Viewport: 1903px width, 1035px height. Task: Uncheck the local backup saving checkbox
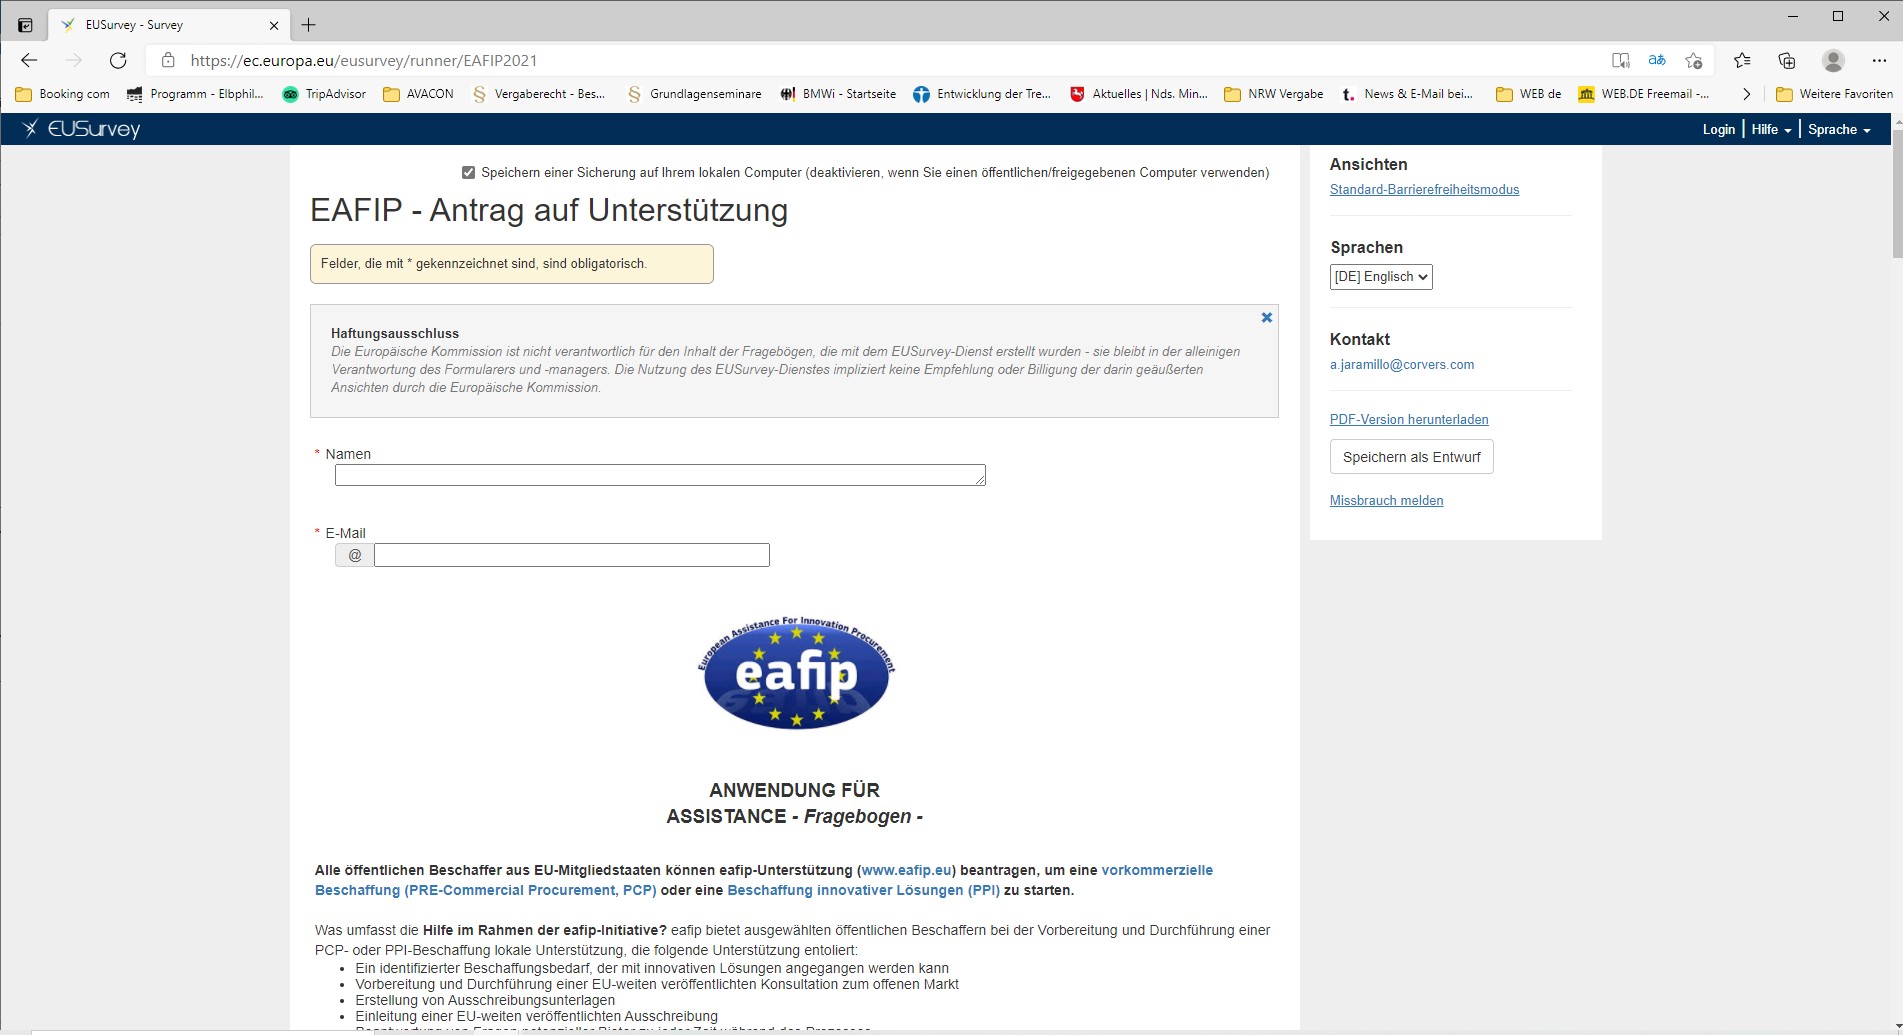click(x=469, y=172)
